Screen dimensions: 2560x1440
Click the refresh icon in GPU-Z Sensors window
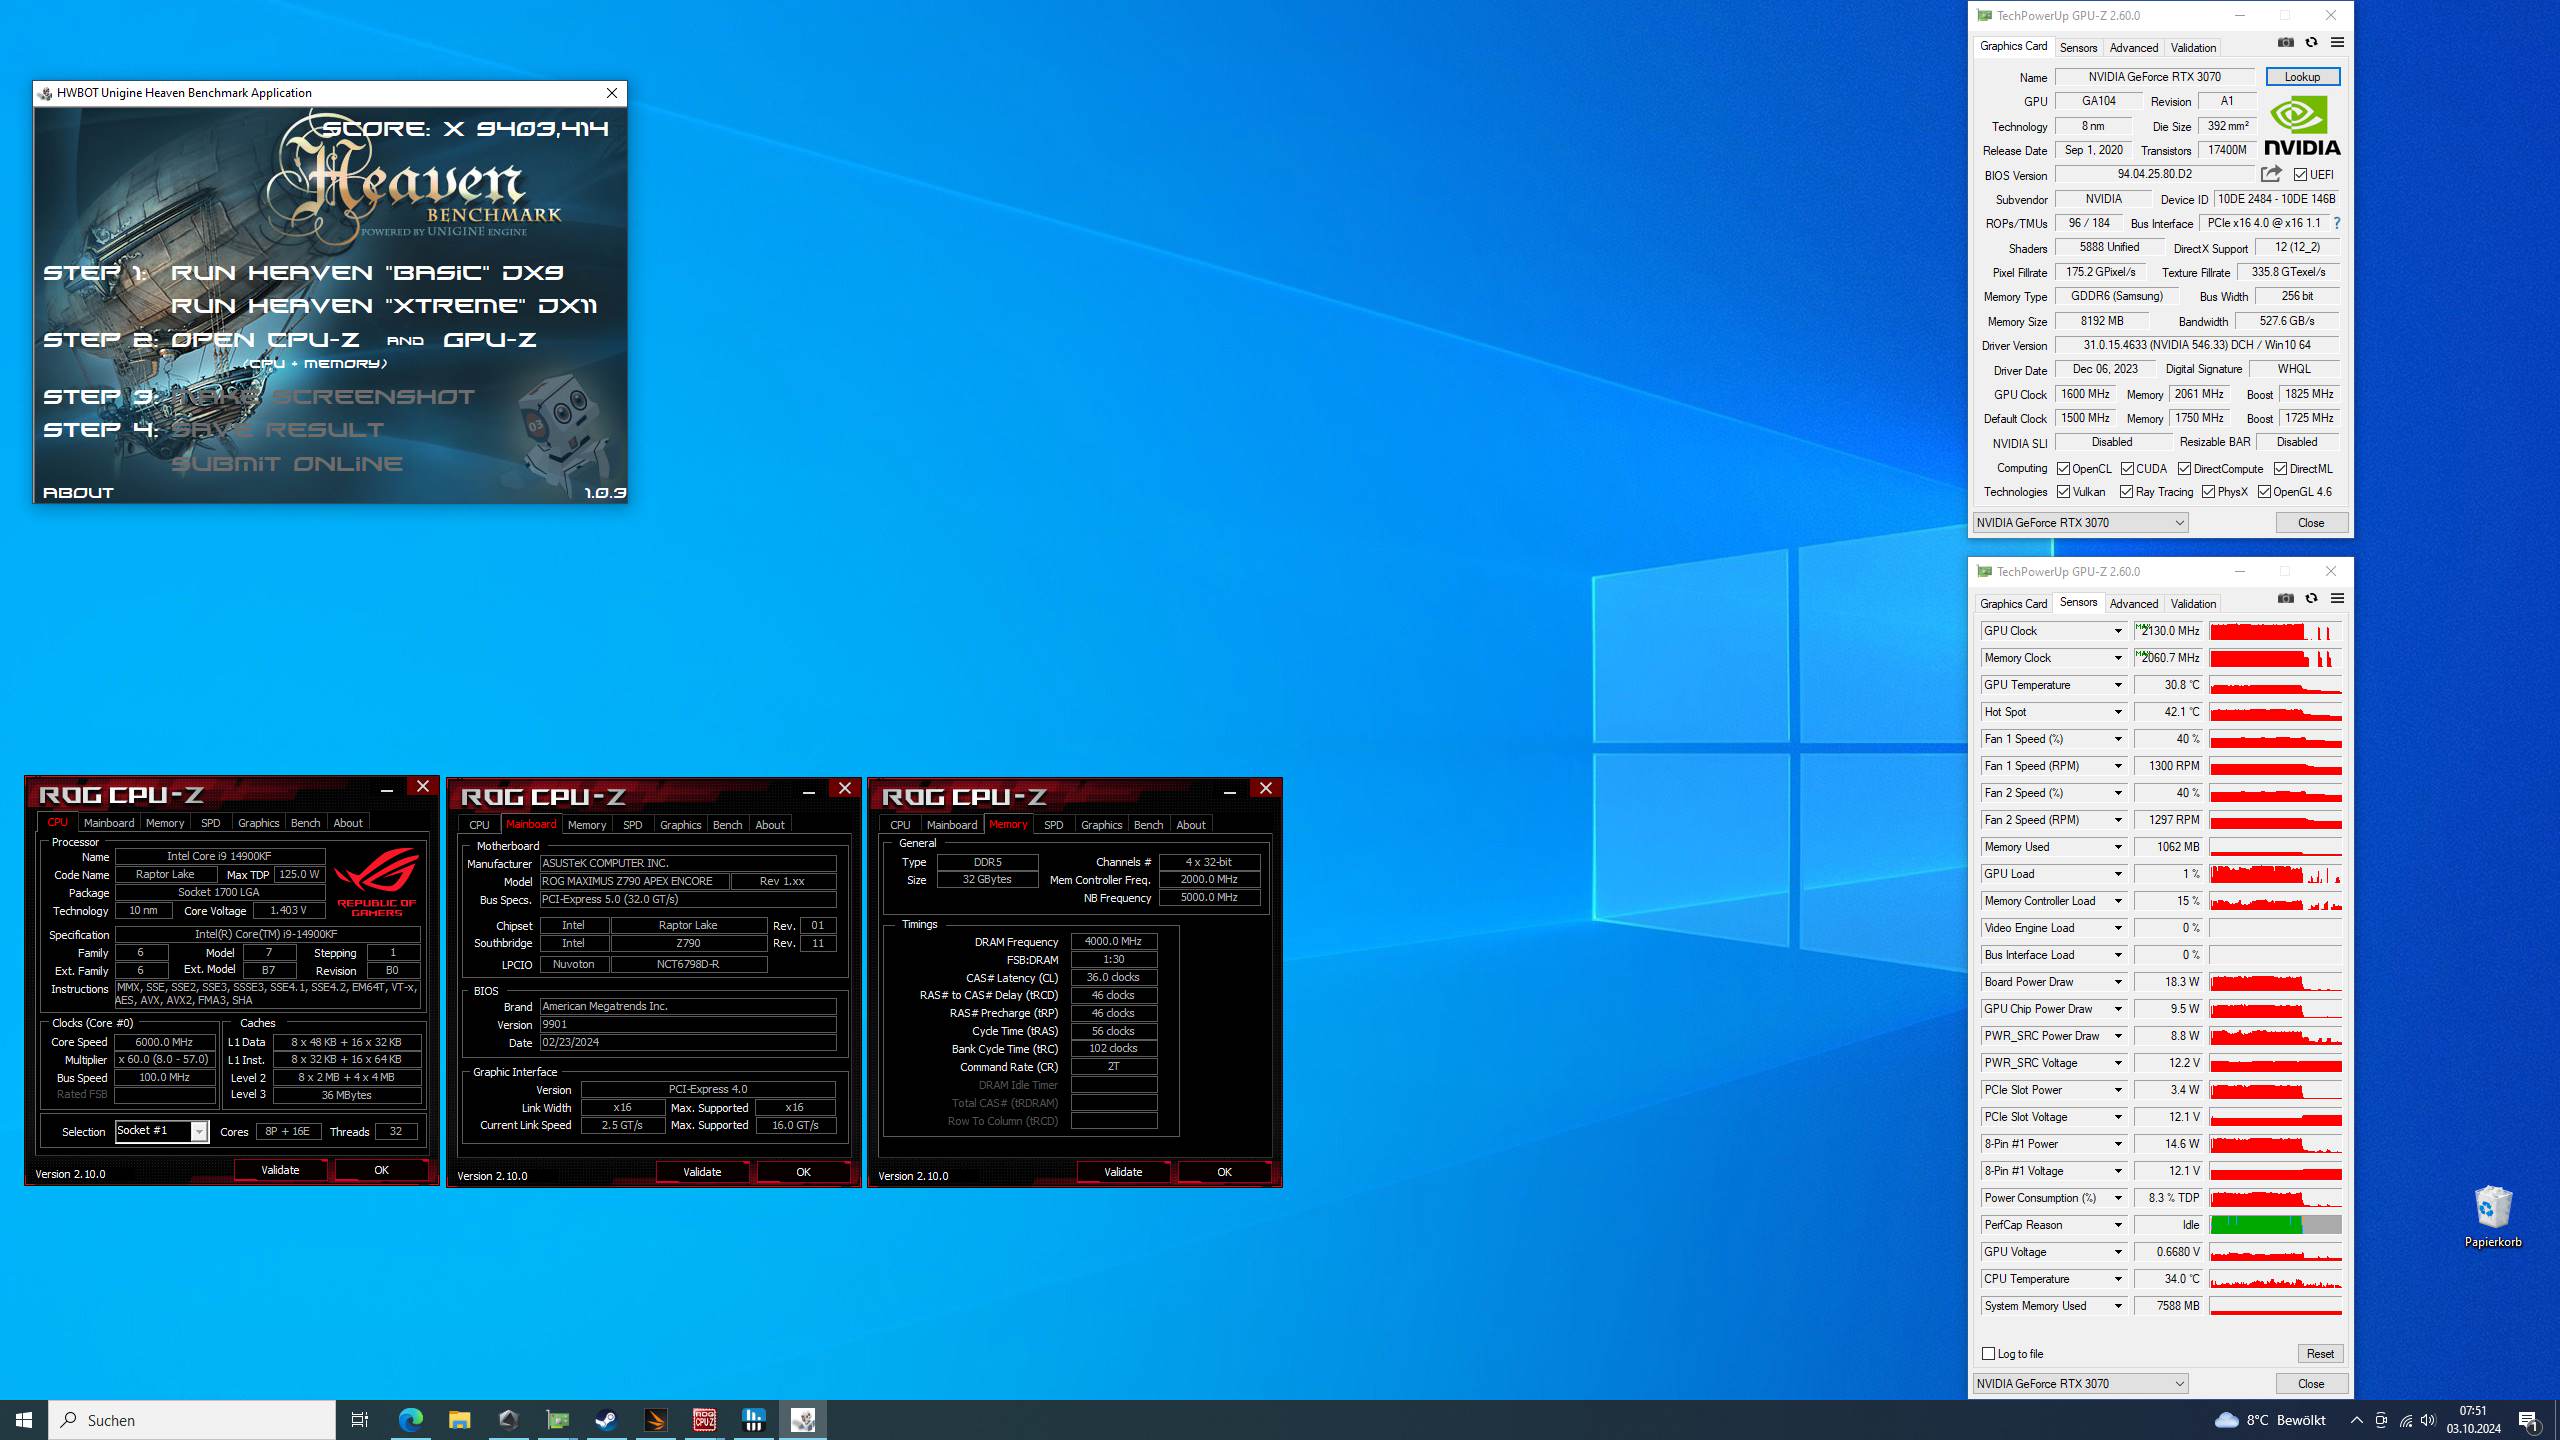pos(2311,598)
